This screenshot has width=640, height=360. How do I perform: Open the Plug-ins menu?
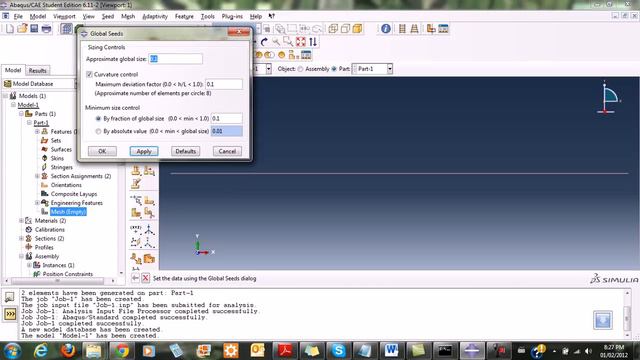(232, 16)
